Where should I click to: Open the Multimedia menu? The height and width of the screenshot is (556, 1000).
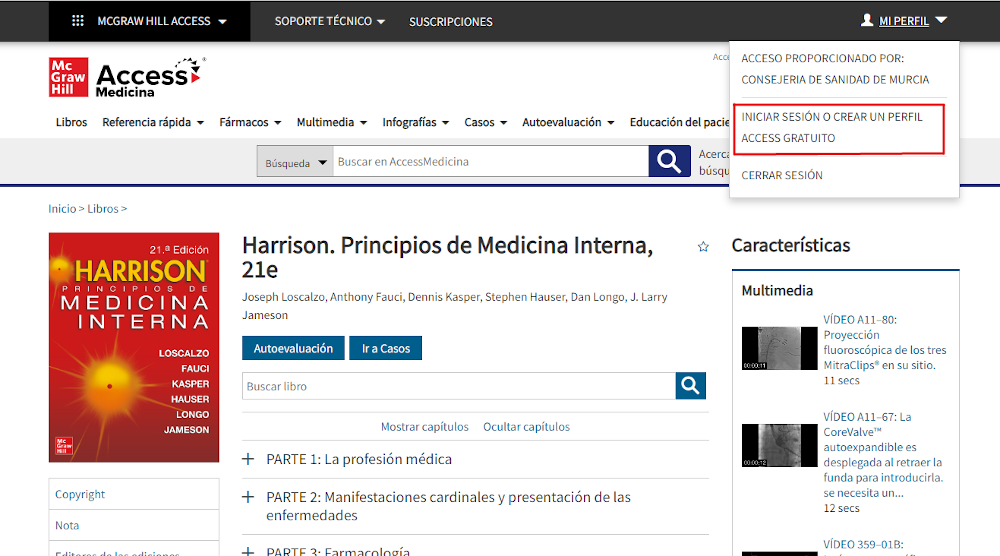click(x=332, y=122)
